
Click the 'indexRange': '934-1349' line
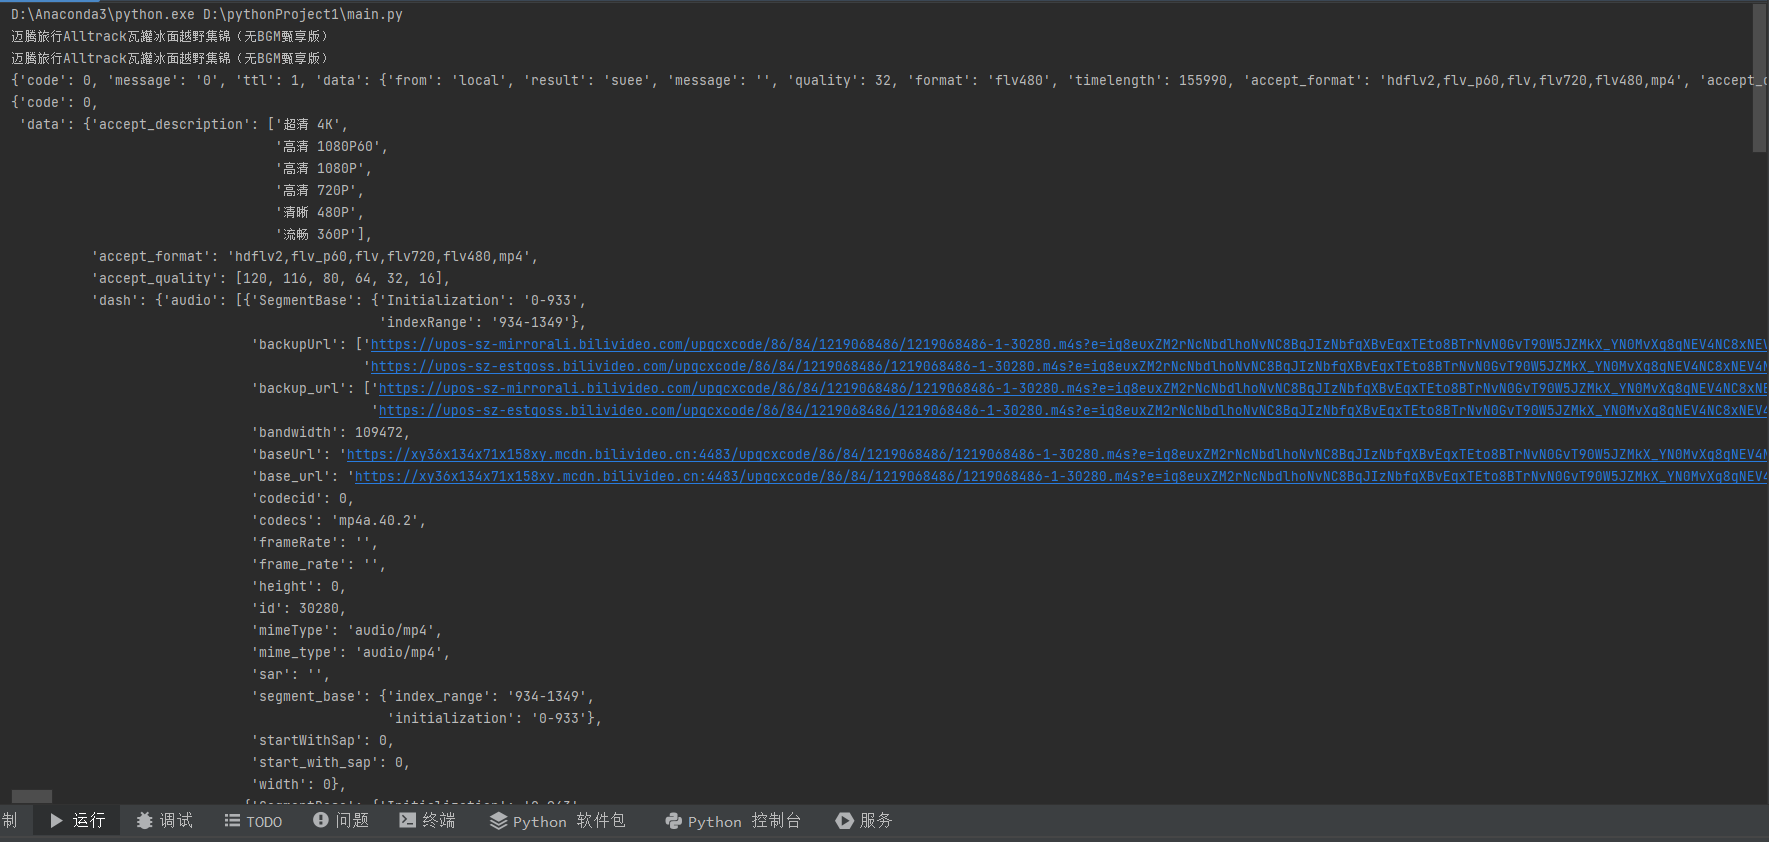point(482,323)
